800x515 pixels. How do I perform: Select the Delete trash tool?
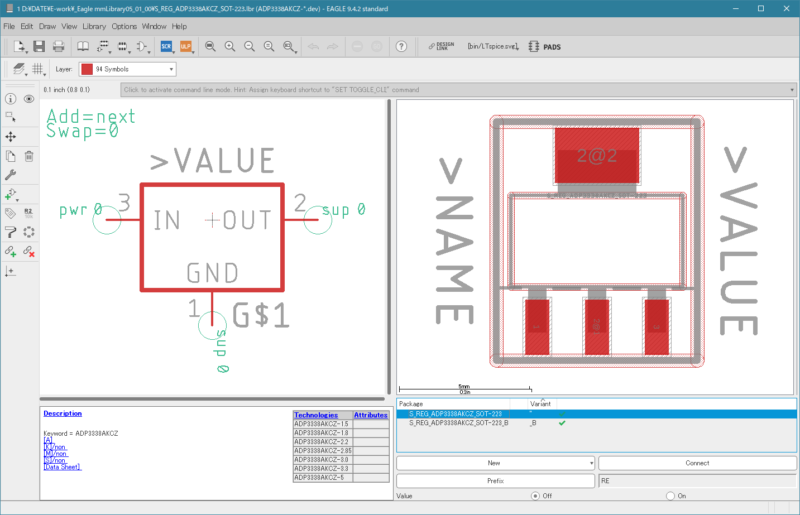[x=29, y=156]
